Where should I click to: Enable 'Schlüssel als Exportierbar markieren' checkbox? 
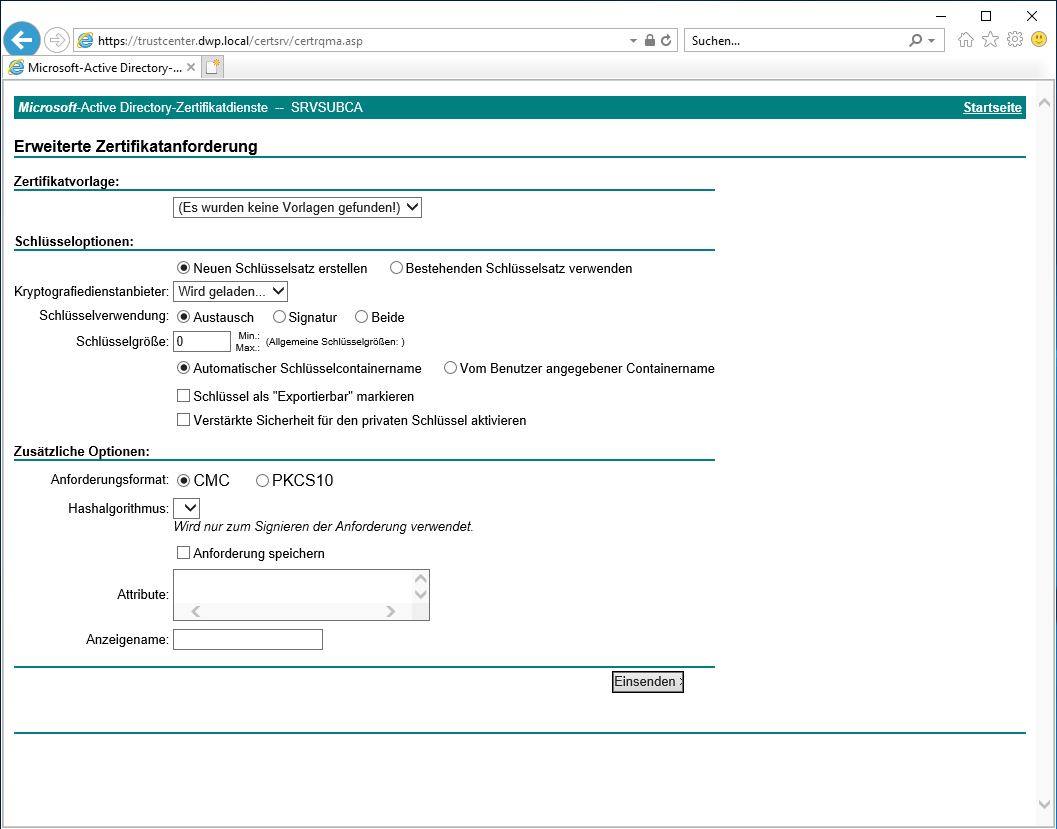coord(183,396)
